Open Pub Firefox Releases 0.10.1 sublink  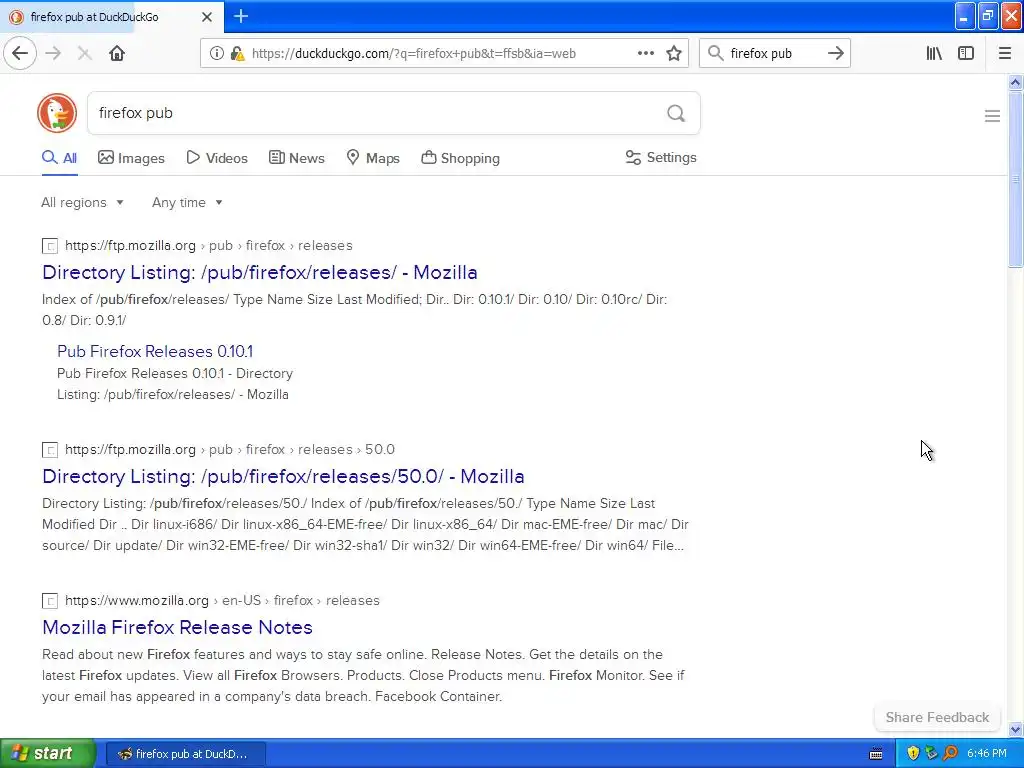pos(155,351)
